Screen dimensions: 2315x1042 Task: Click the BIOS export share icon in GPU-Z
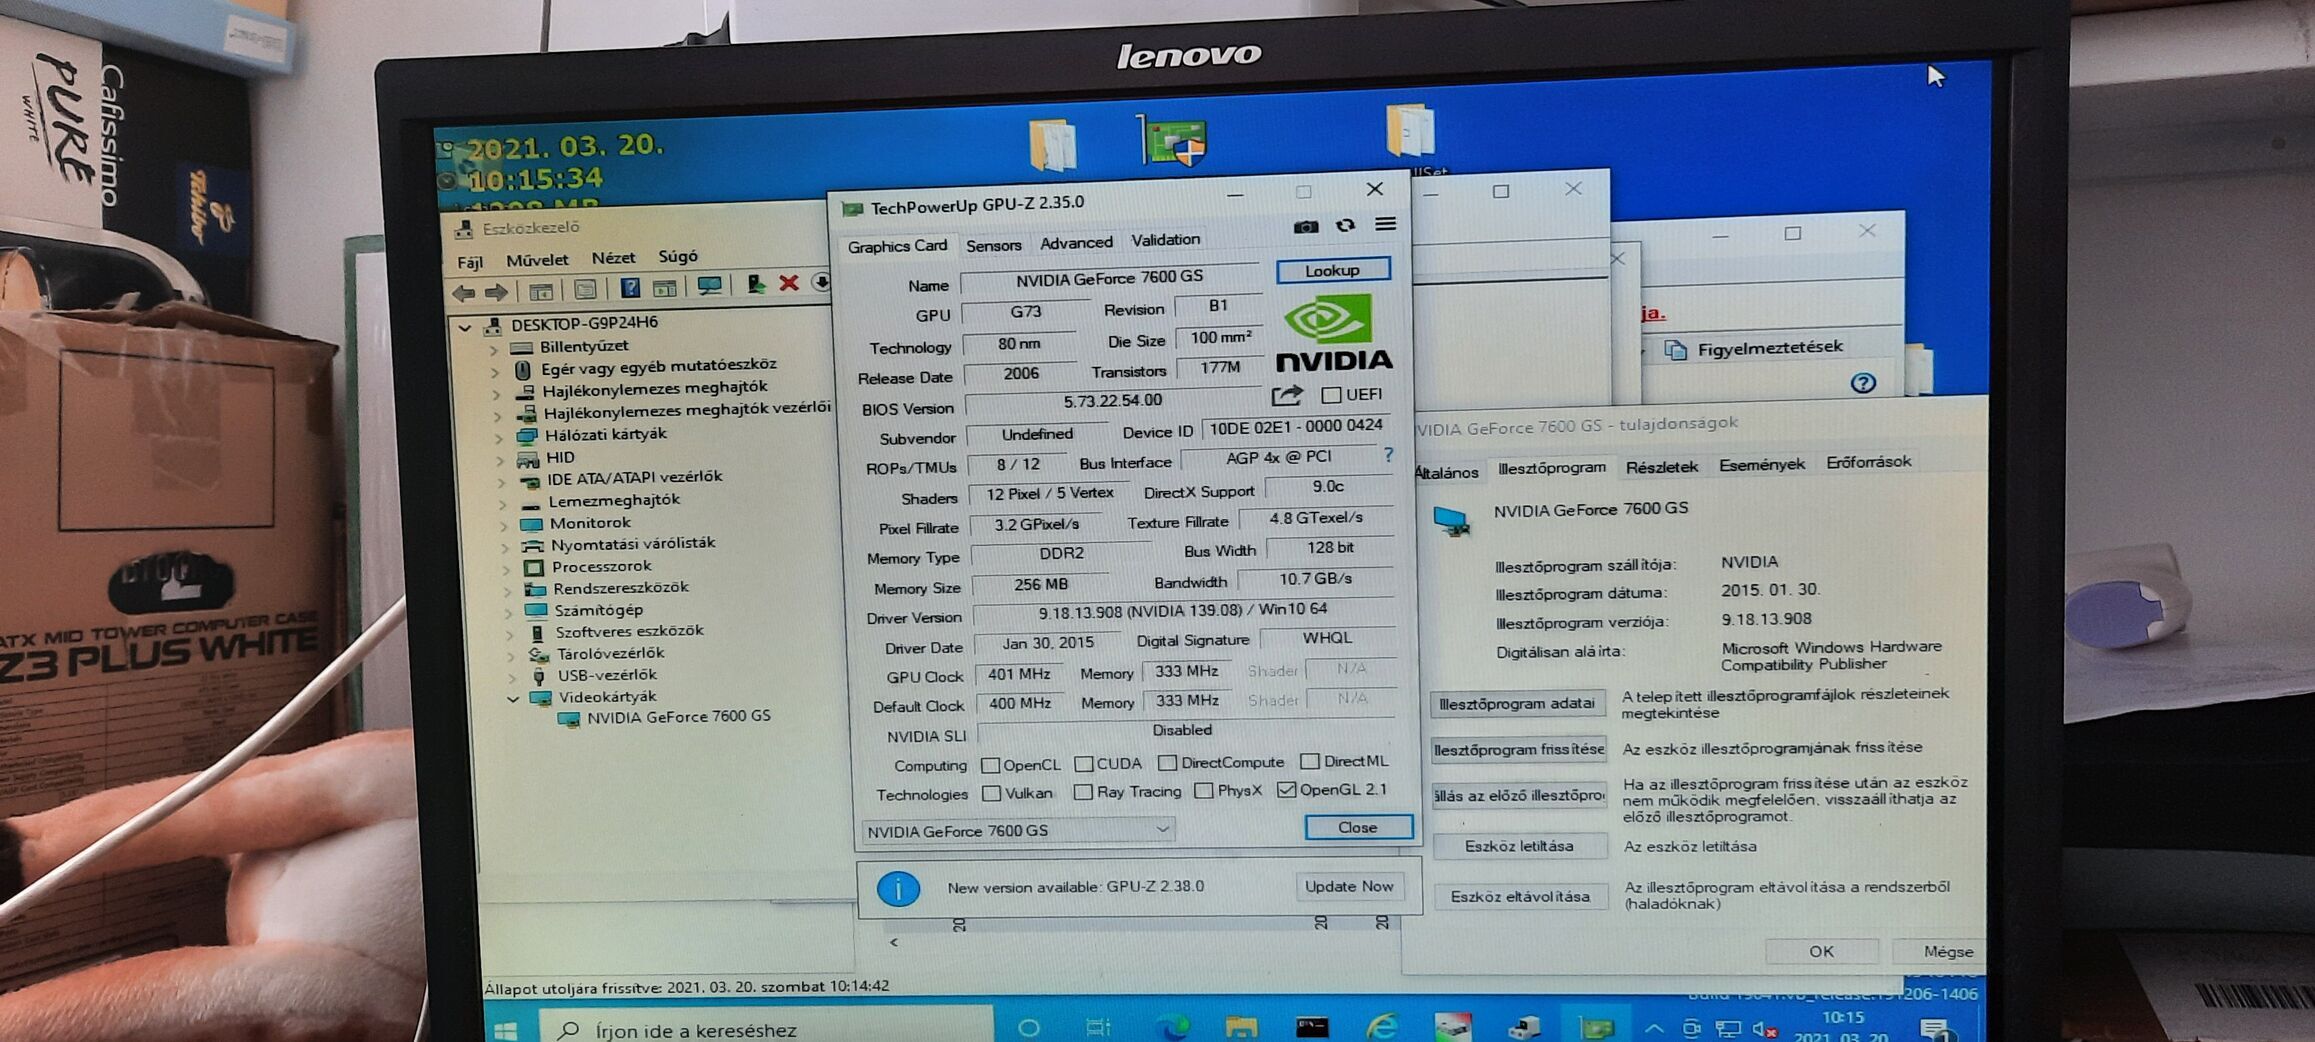[1287, 396]
